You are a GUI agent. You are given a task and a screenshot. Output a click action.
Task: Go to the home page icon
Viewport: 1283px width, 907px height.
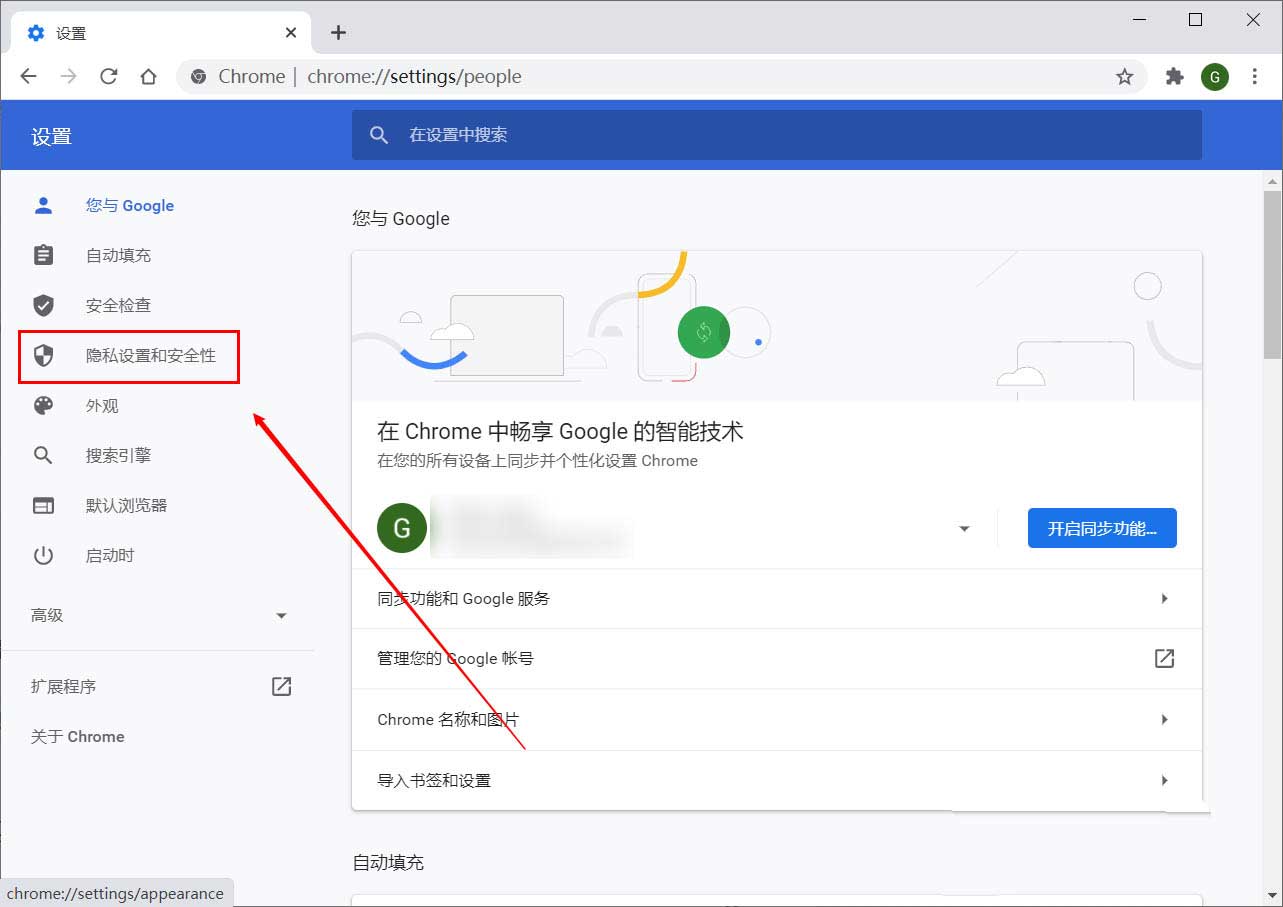click(x=149, y=77)
